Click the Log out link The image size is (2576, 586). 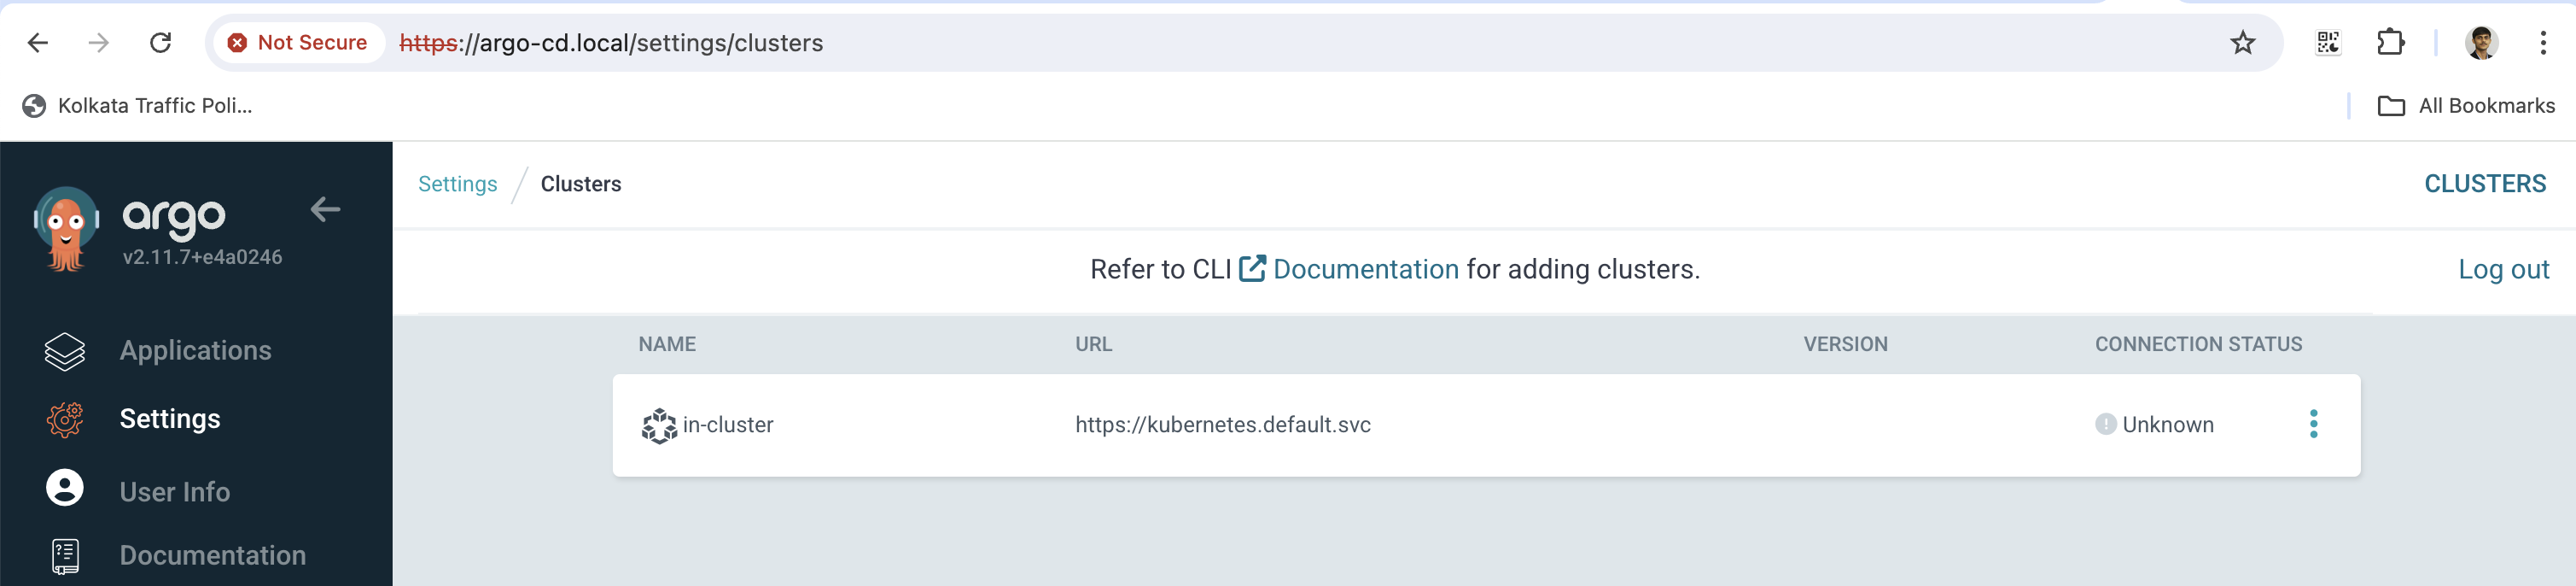click(2503, 269)
